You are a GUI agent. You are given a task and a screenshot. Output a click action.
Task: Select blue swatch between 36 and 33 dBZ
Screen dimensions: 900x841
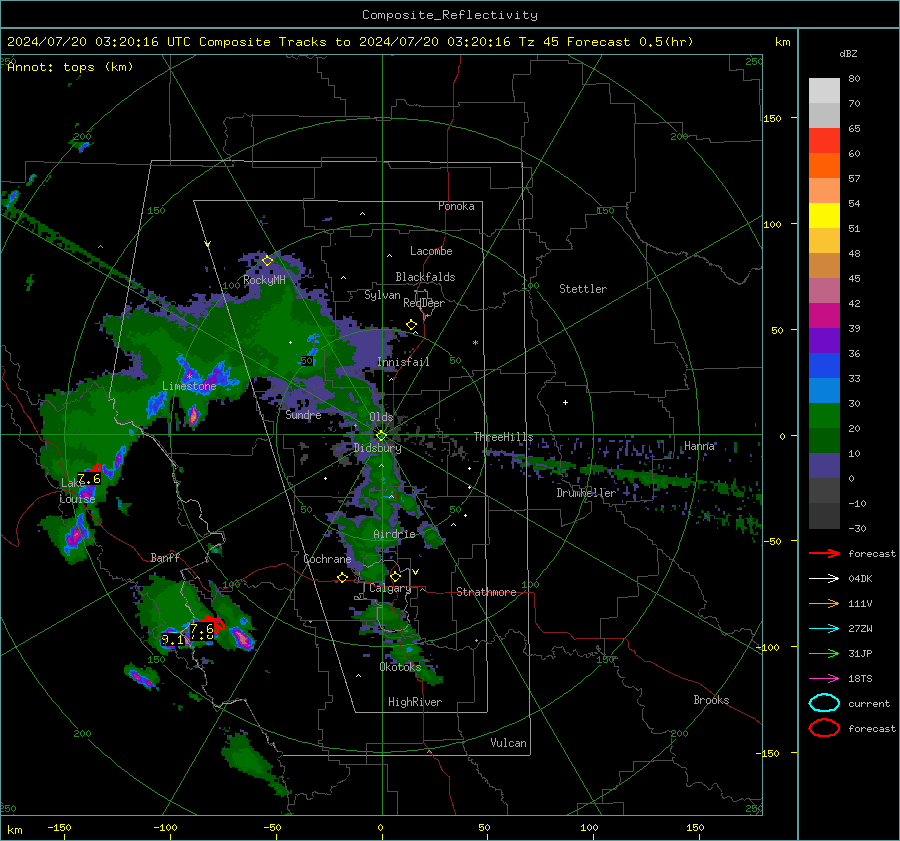pos(824,366)
